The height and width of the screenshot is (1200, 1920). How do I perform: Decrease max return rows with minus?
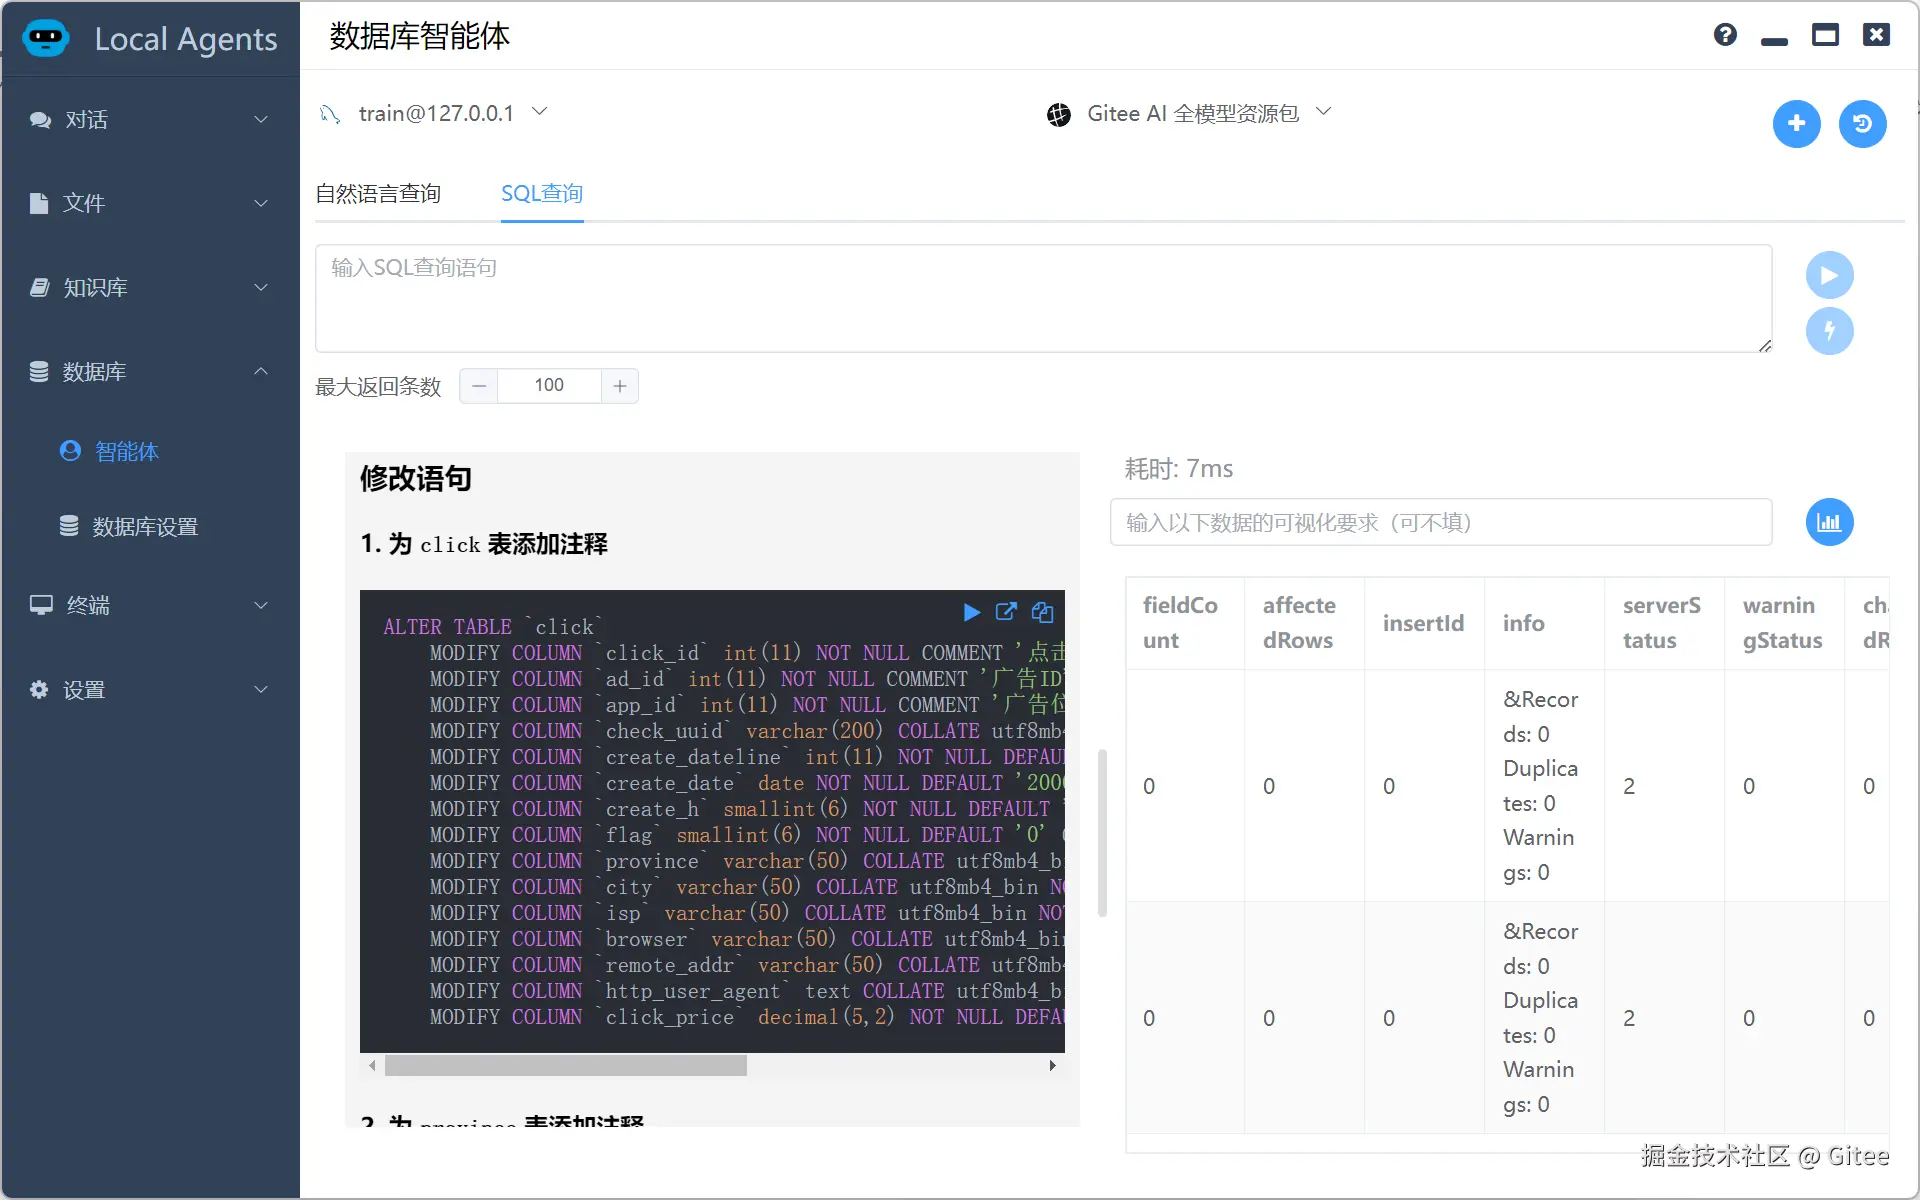pyautogui.click(x=479, y=386)
